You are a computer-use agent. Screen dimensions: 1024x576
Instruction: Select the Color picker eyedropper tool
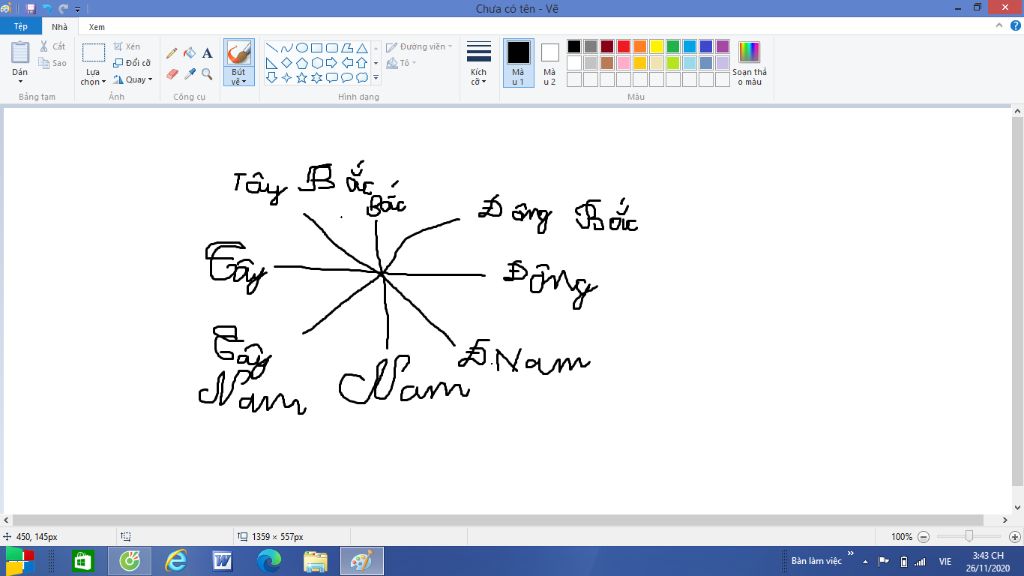189,74
